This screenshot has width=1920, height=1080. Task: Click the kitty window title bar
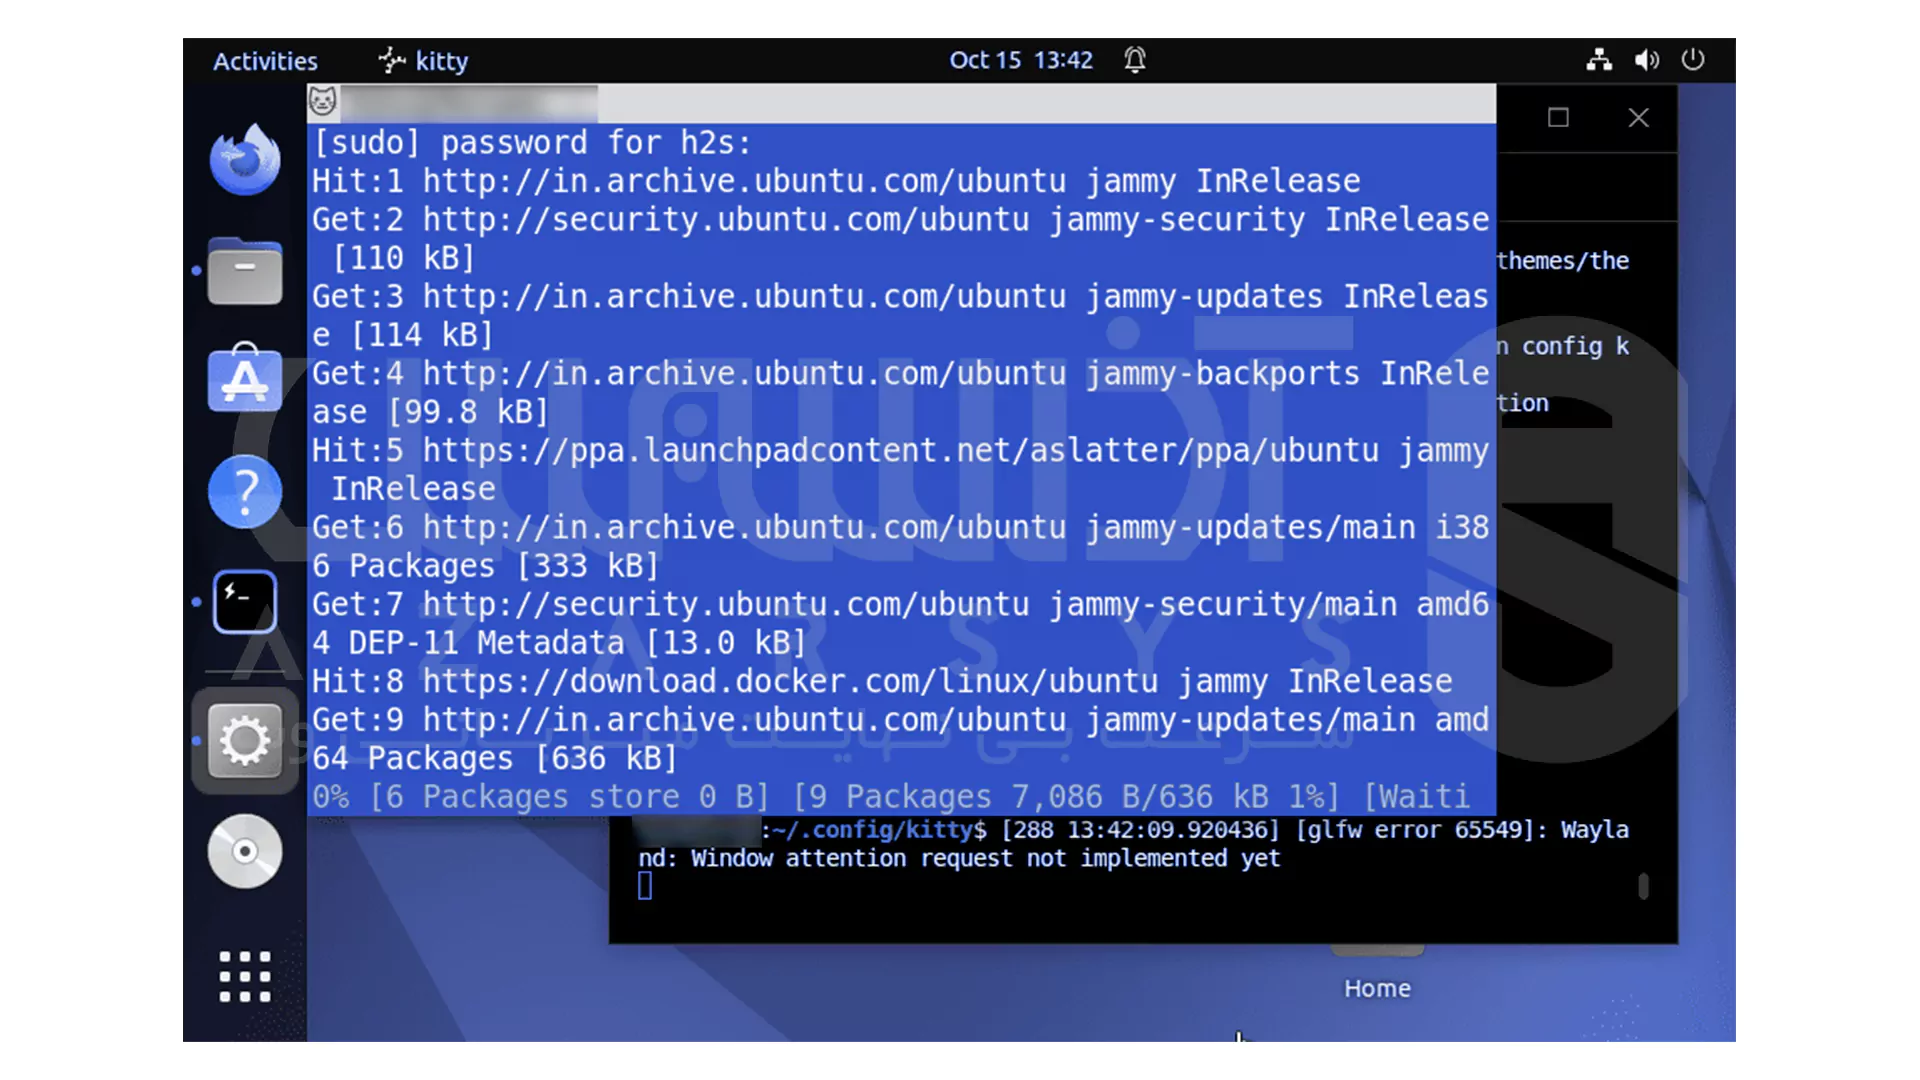click(901, 103)
